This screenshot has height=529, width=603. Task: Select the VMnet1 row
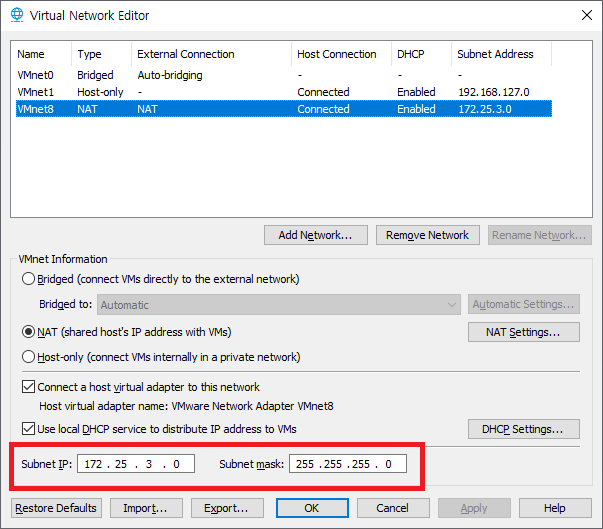tap(284, 92)
